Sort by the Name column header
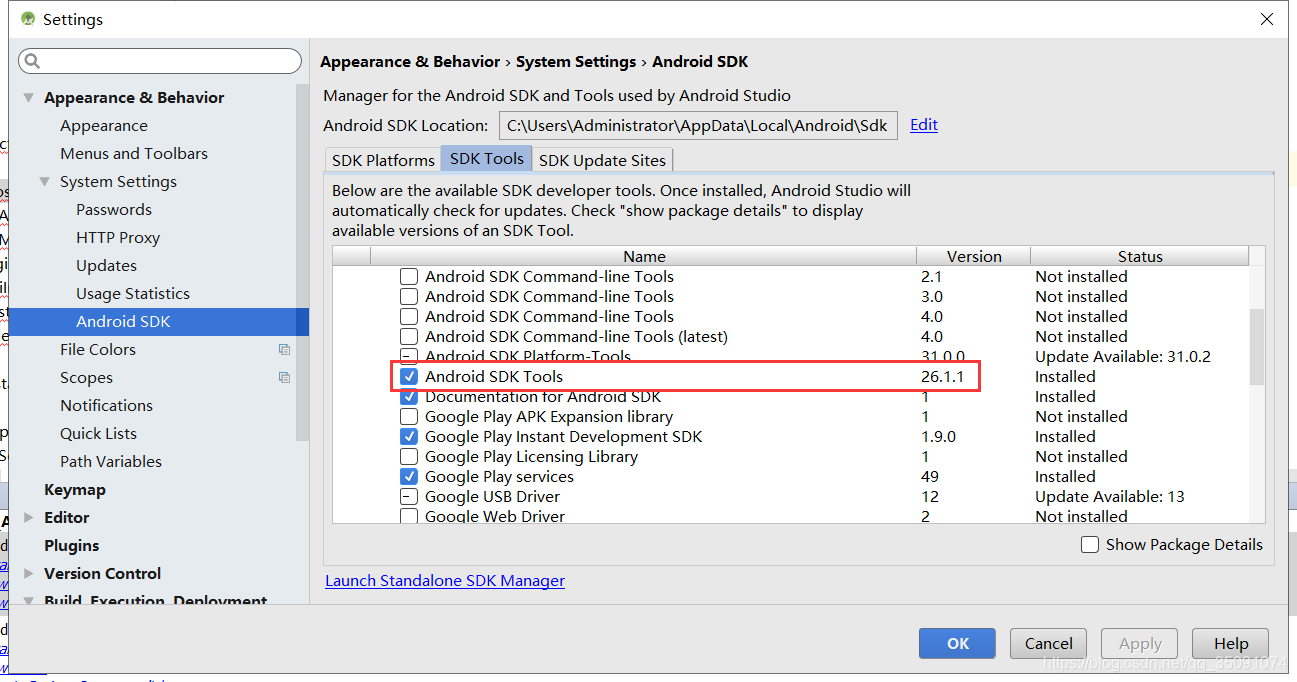 click(x=645, y=256)
